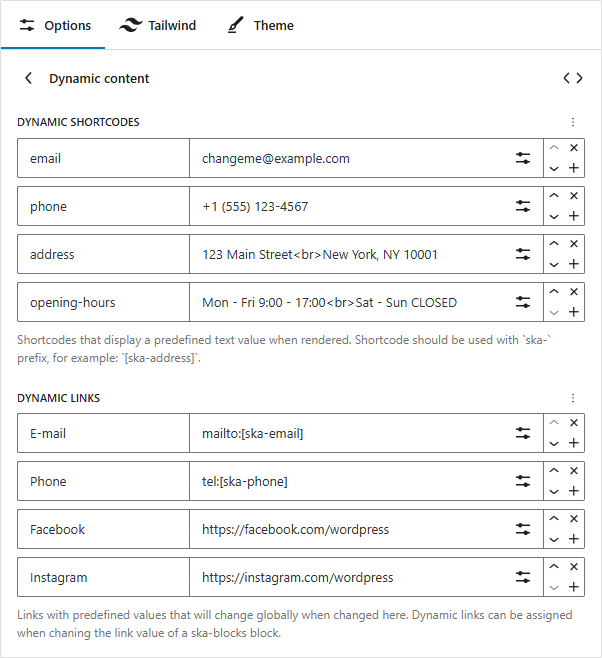Screen dimensions: 602x658
Task: Open the Dynamic Shortcodes three-dot menu
Action: pyautogui.click(x=573, y=122)
